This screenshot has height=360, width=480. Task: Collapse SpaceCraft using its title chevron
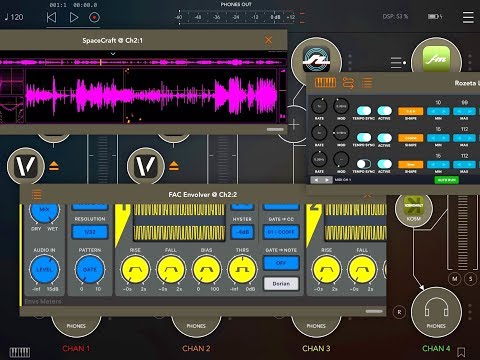[113, 53]
